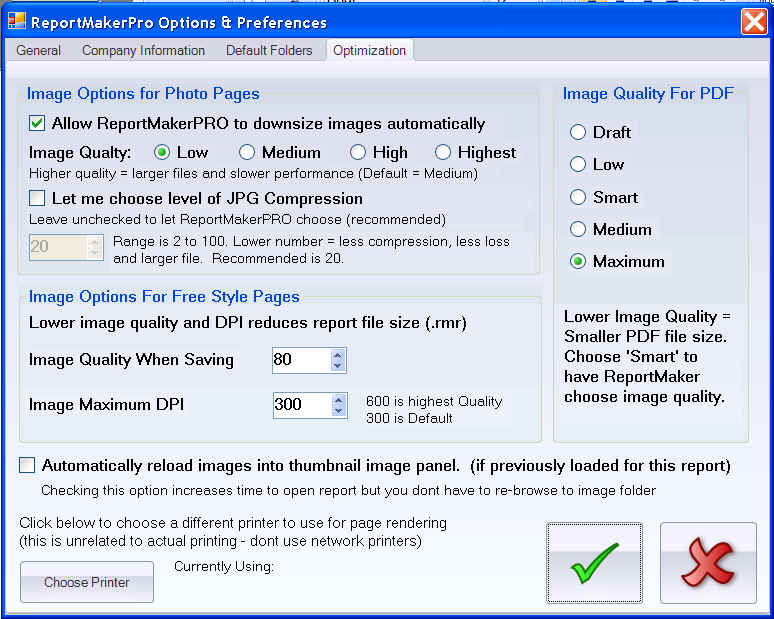The image size is (774, 619).
Task: Close the Options & Preferences window
Action: coord(753,21)
